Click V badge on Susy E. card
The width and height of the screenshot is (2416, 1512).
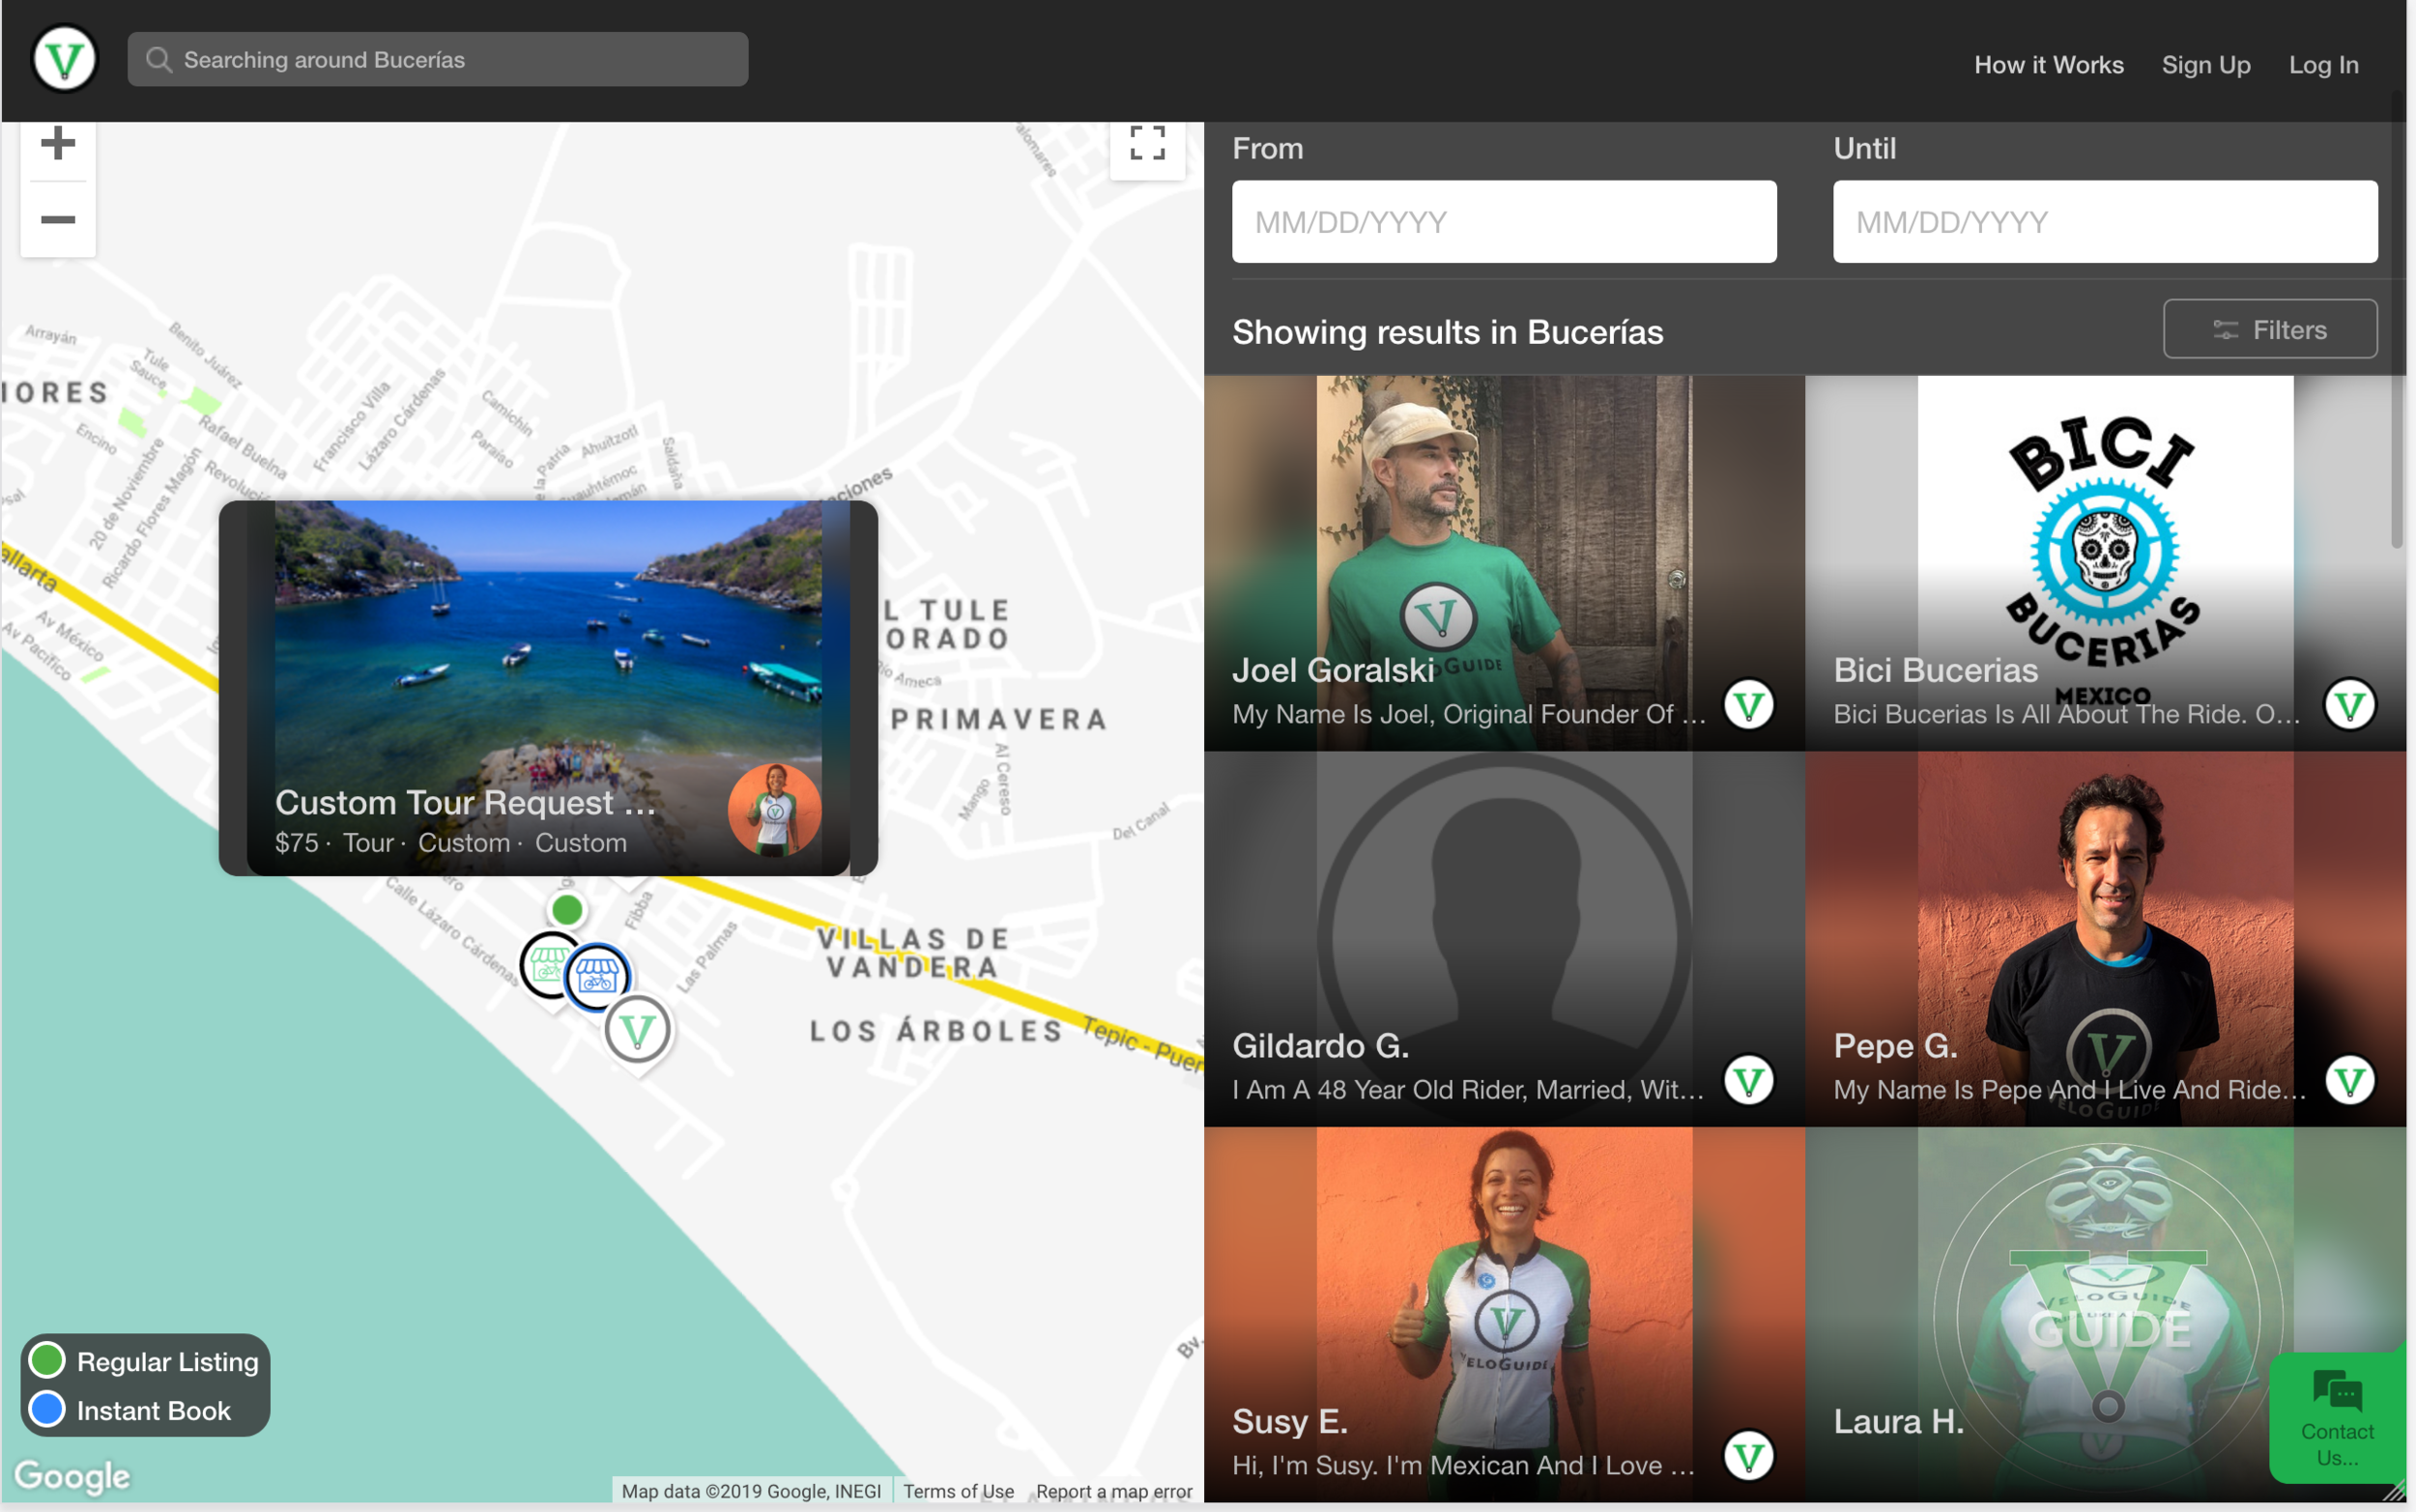[x=1749, y=1456]
